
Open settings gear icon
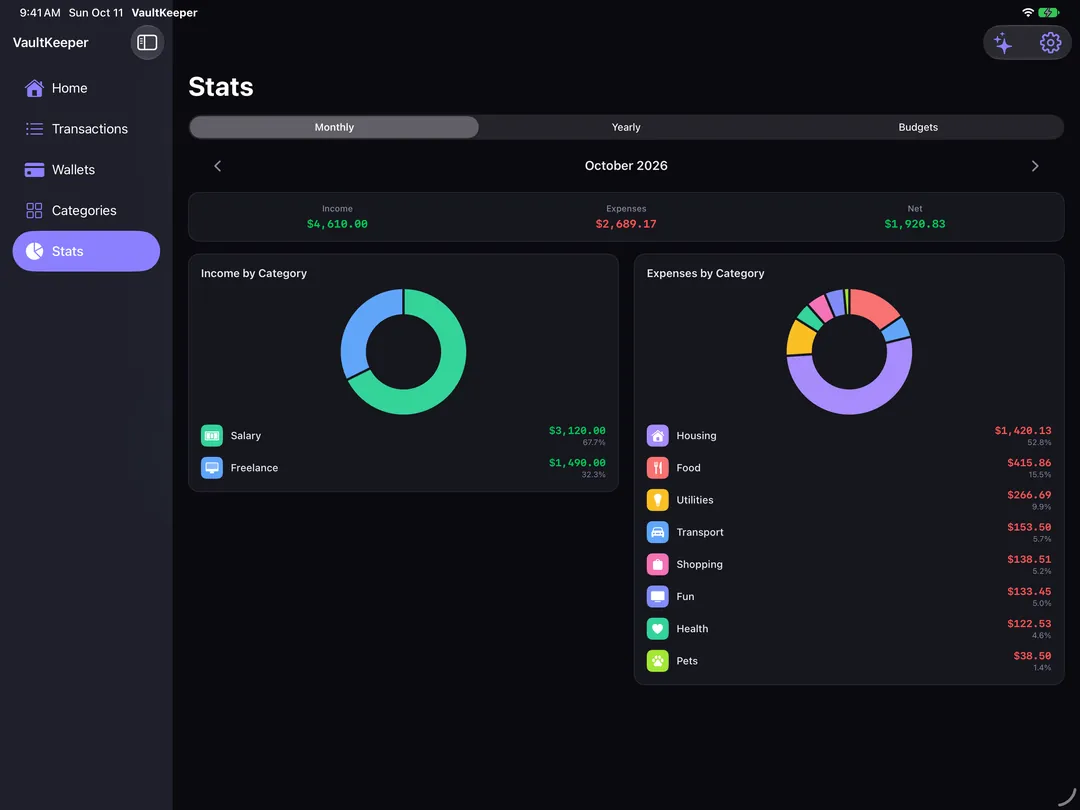click(1050, 43)
